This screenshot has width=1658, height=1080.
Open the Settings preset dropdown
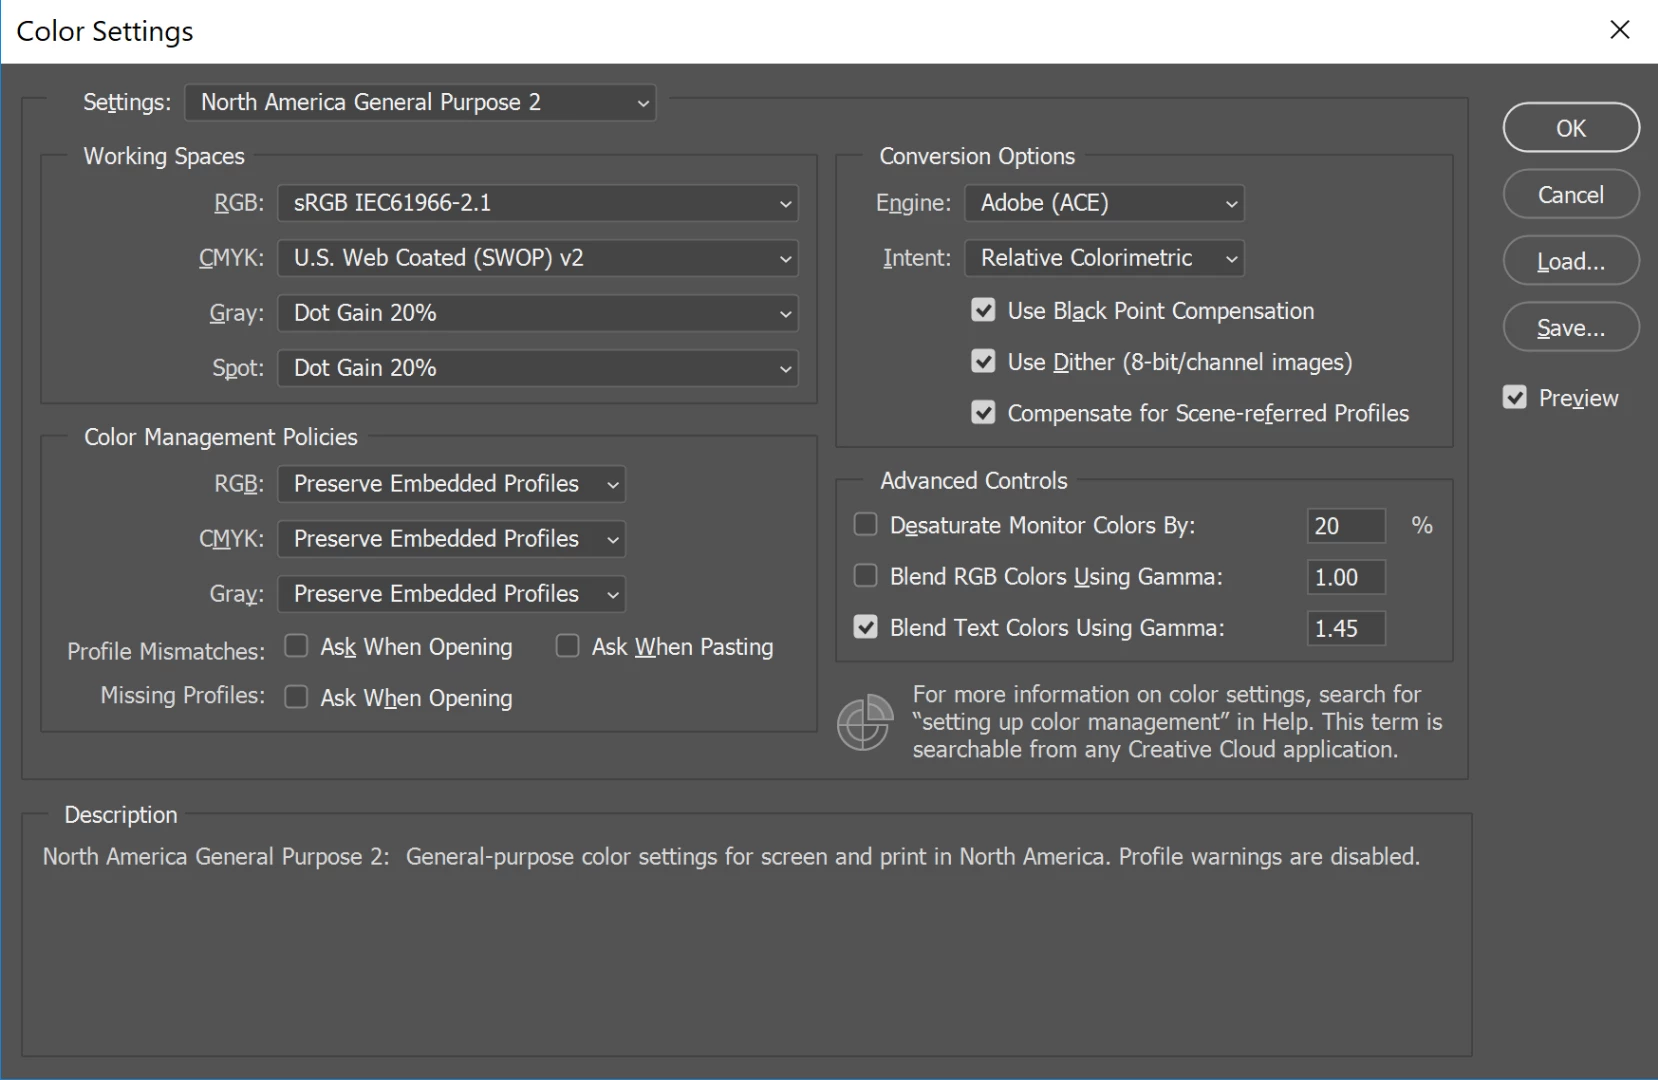pos(420,102)
